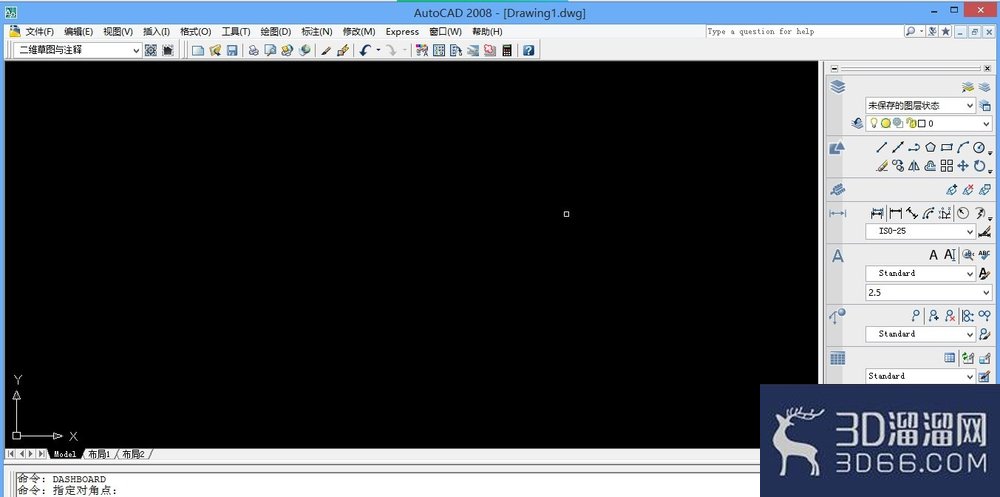Click the Type a question for help field
The height and width of the screenshot is (497, 1000).
click(804, 31)
